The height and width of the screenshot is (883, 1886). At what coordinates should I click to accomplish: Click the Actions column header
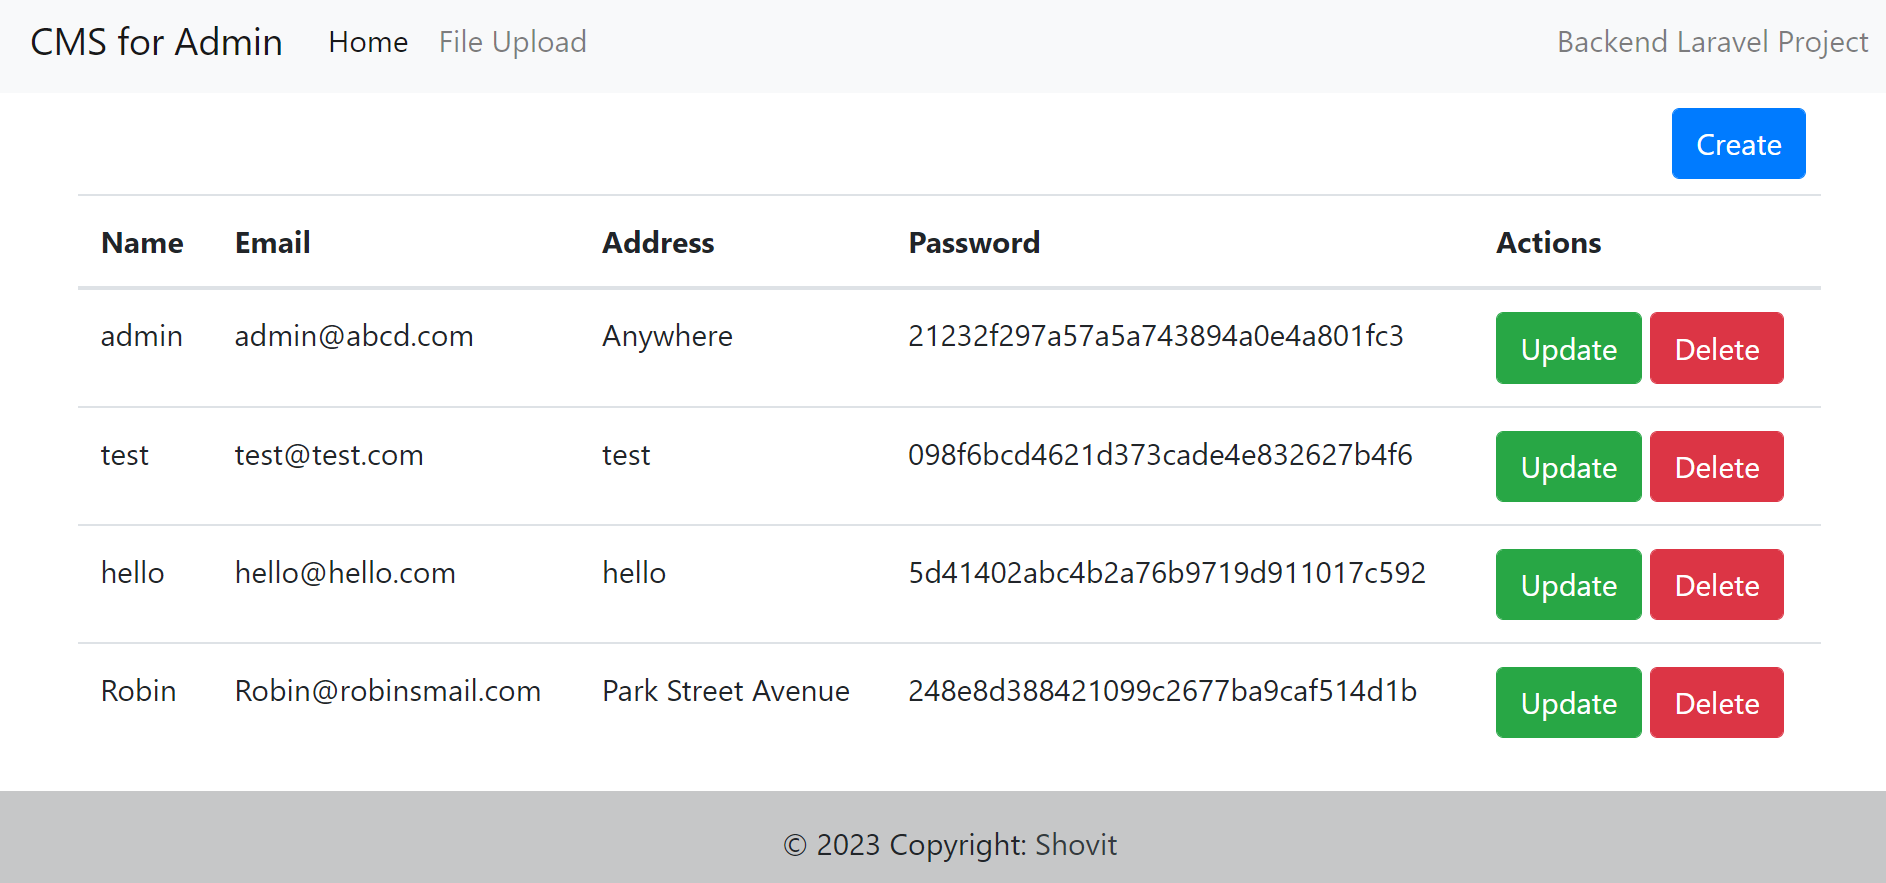point(1548,243)
